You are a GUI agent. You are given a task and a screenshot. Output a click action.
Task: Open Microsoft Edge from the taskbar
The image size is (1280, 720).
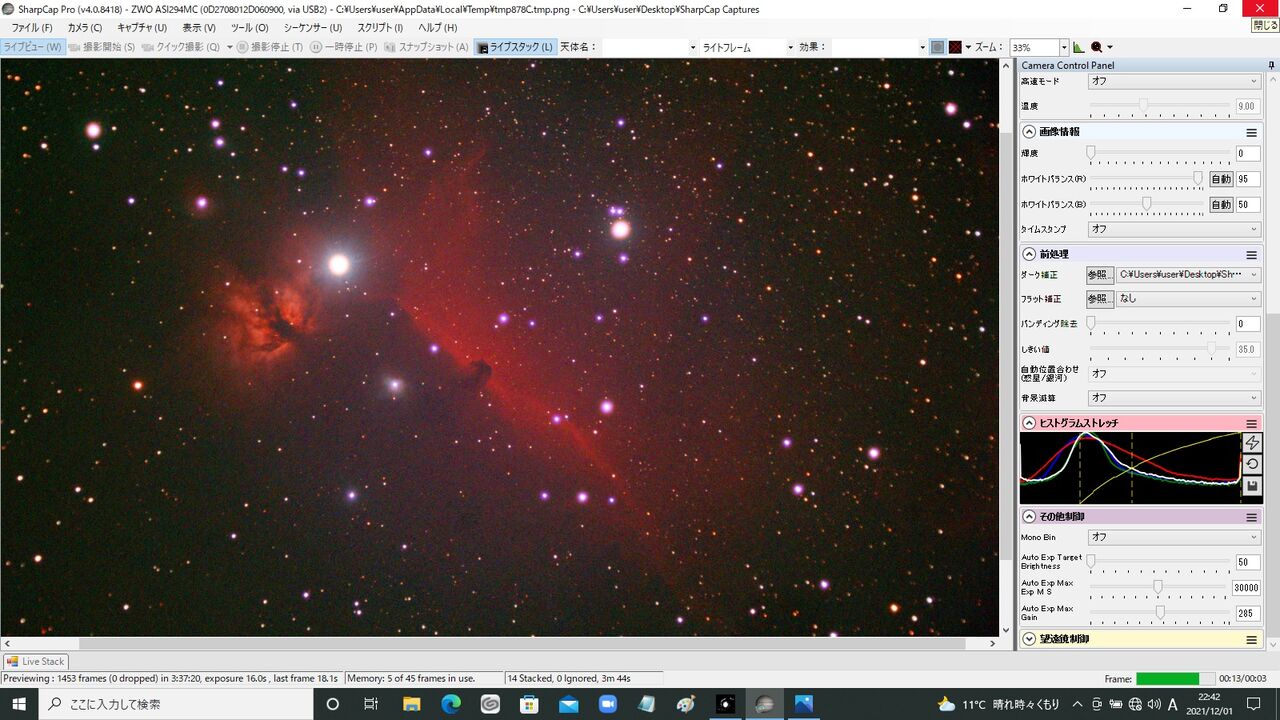pyautogui.click(x=450, y=704)
